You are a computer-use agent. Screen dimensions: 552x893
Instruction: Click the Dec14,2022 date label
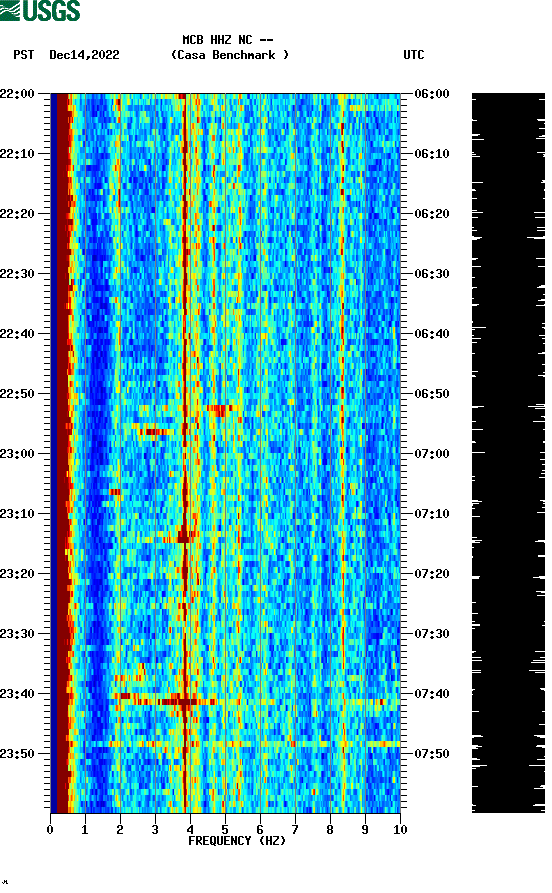(x=84, y=55)
